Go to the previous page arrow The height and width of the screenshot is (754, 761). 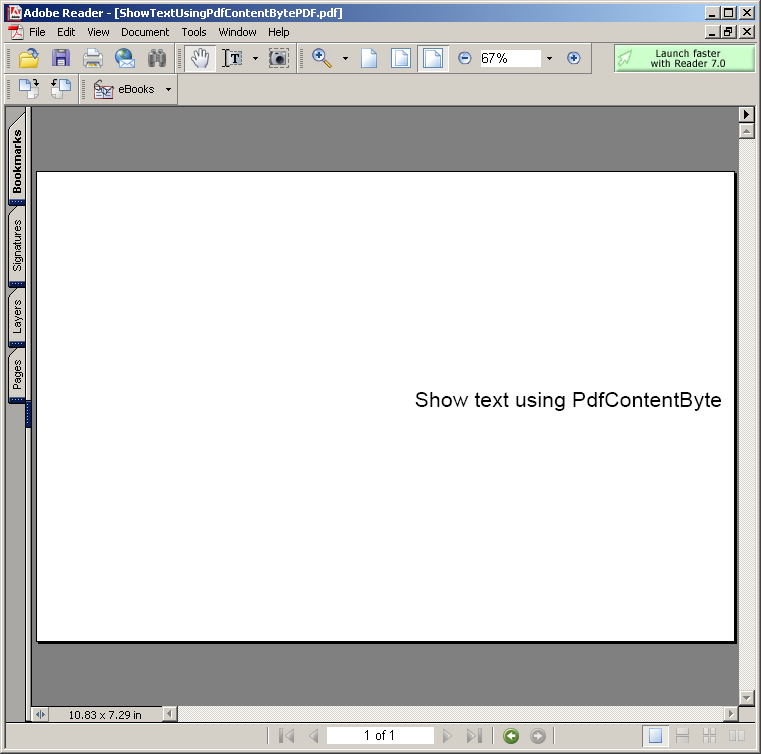(x=314, y=736)
